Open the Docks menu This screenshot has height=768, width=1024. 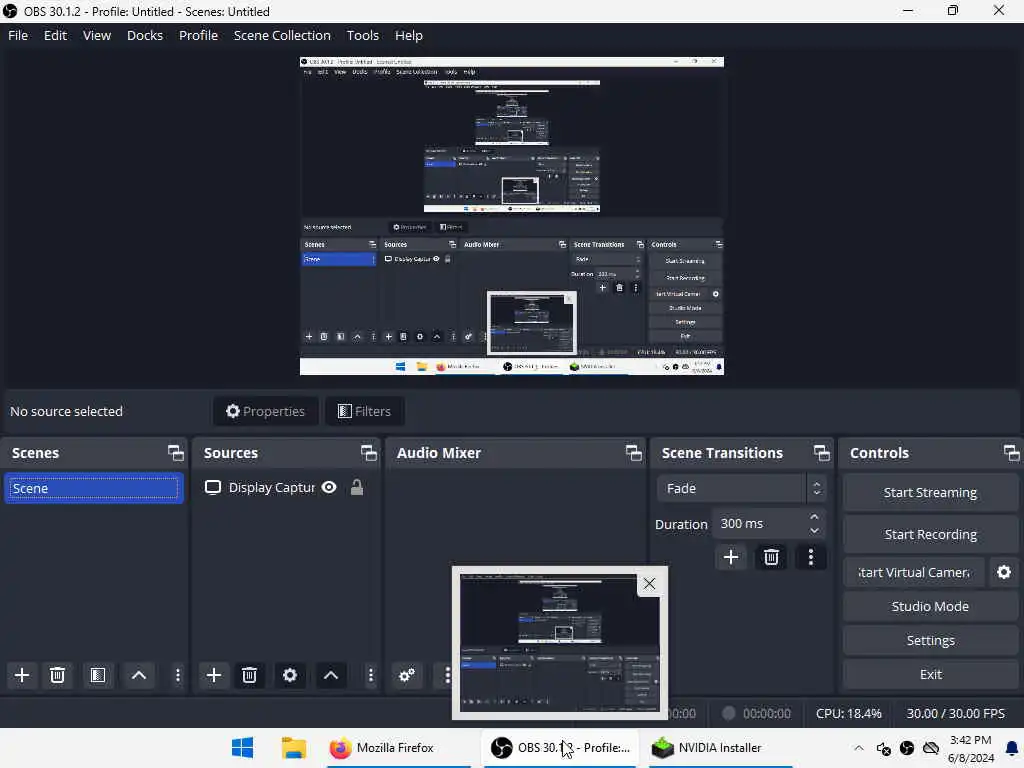(x=144, y=35)
